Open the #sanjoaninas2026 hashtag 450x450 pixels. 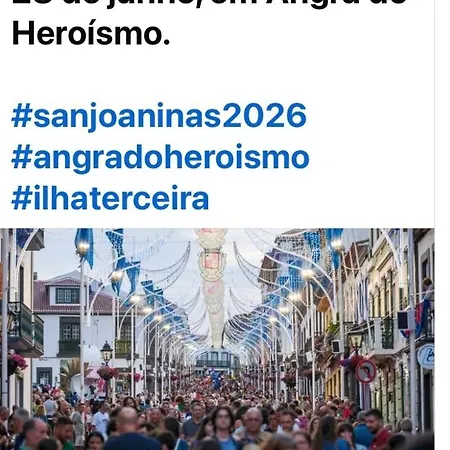[x=159, y=116]
